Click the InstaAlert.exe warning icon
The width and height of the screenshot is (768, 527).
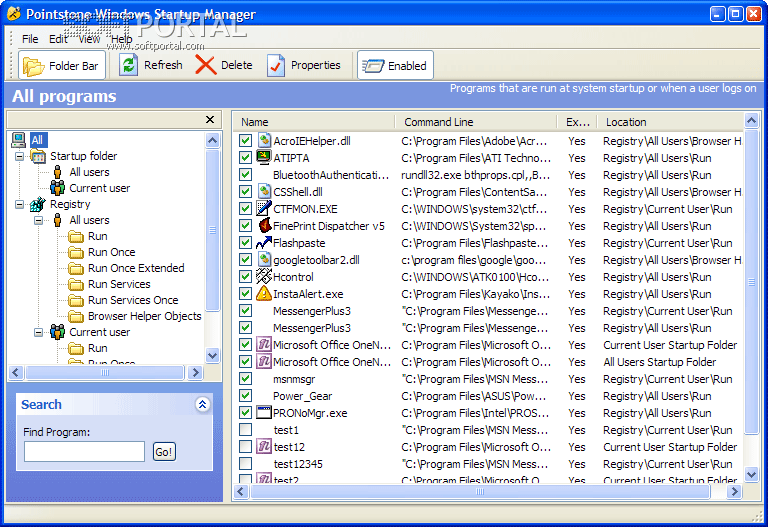point(264,293)
